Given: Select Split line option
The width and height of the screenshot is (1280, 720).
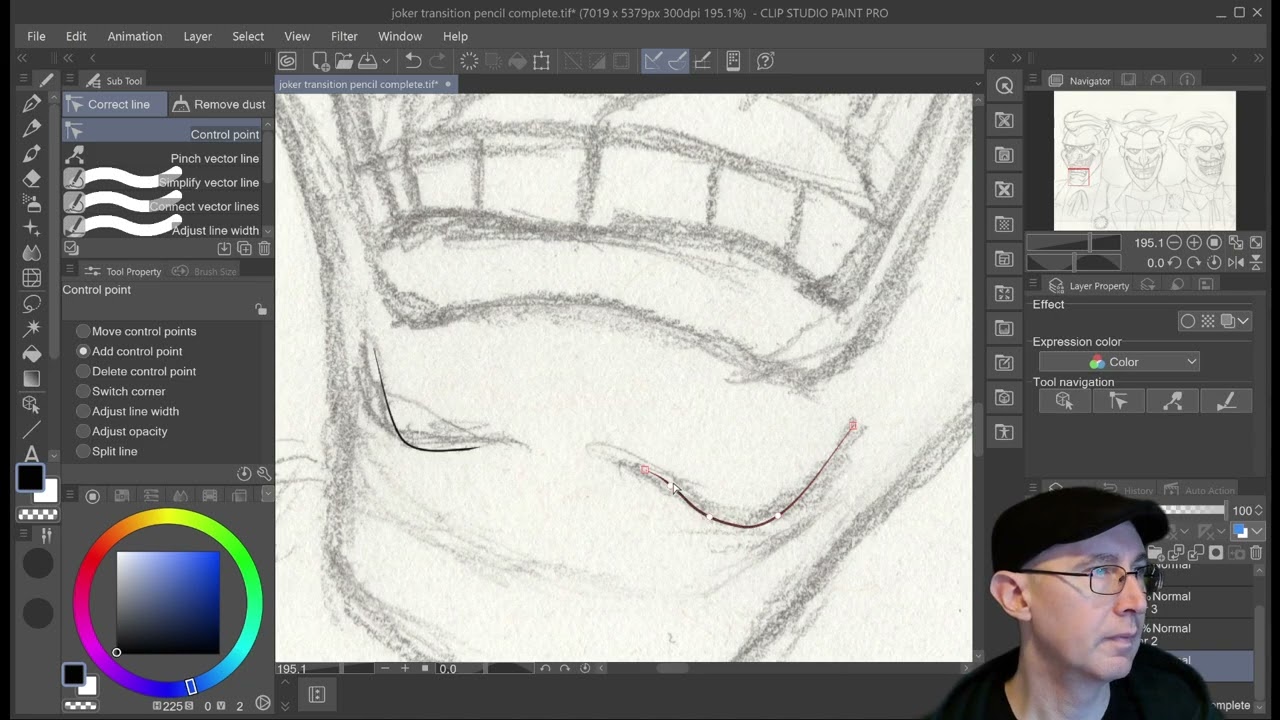Looking at the screenshot, I should [x=106, y=451].
